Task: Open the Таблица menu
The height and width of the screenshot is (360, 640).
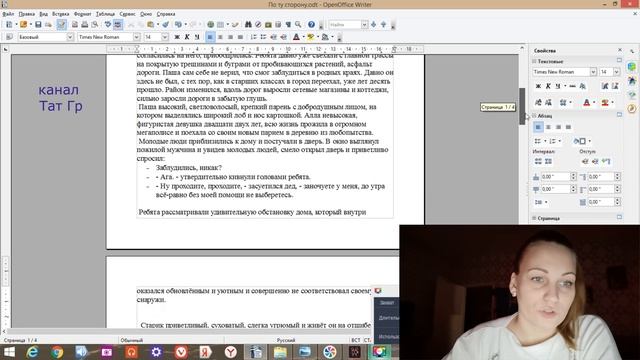Action: 105,14
